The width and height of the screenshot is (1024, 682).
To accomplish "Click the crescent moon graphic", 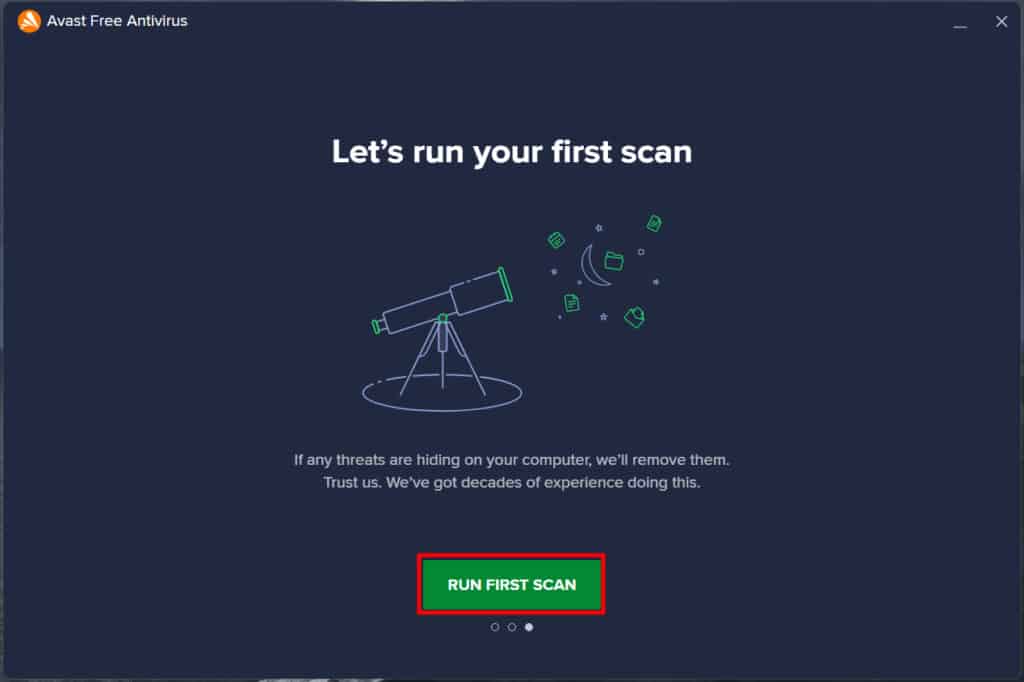I will click(594, 265).
